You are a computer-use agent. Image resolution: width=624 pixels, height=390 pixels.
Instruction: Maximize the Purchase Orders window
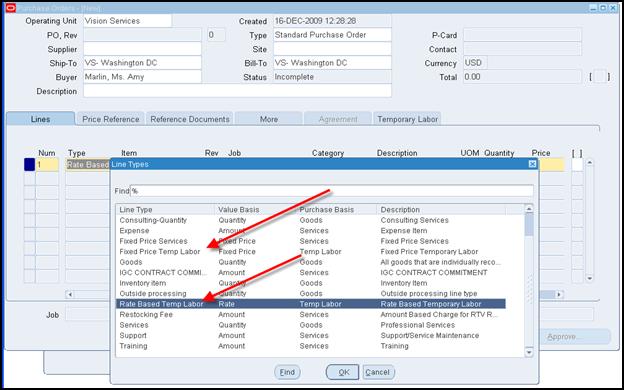tap(603, 8)
